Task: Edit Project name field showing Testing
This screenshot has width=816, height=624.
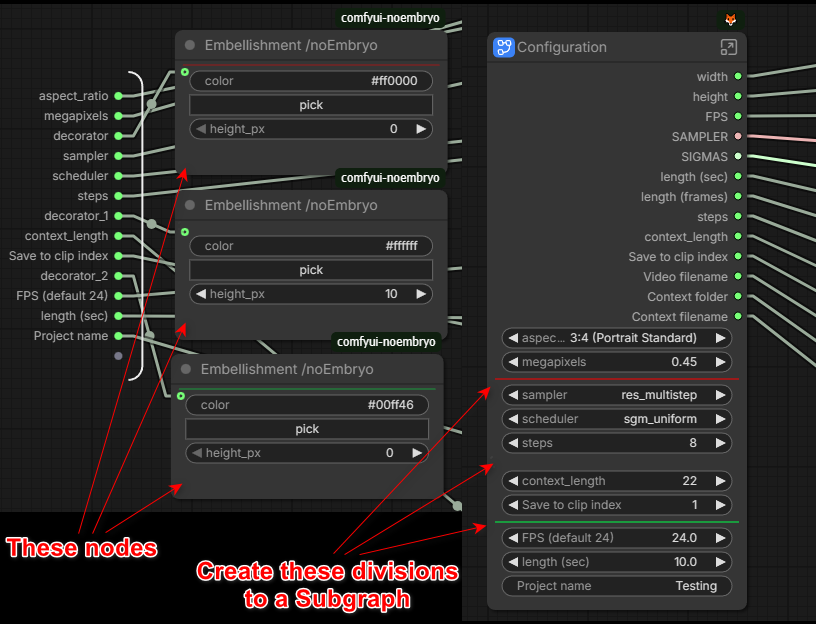Action: tap(617, 586)
